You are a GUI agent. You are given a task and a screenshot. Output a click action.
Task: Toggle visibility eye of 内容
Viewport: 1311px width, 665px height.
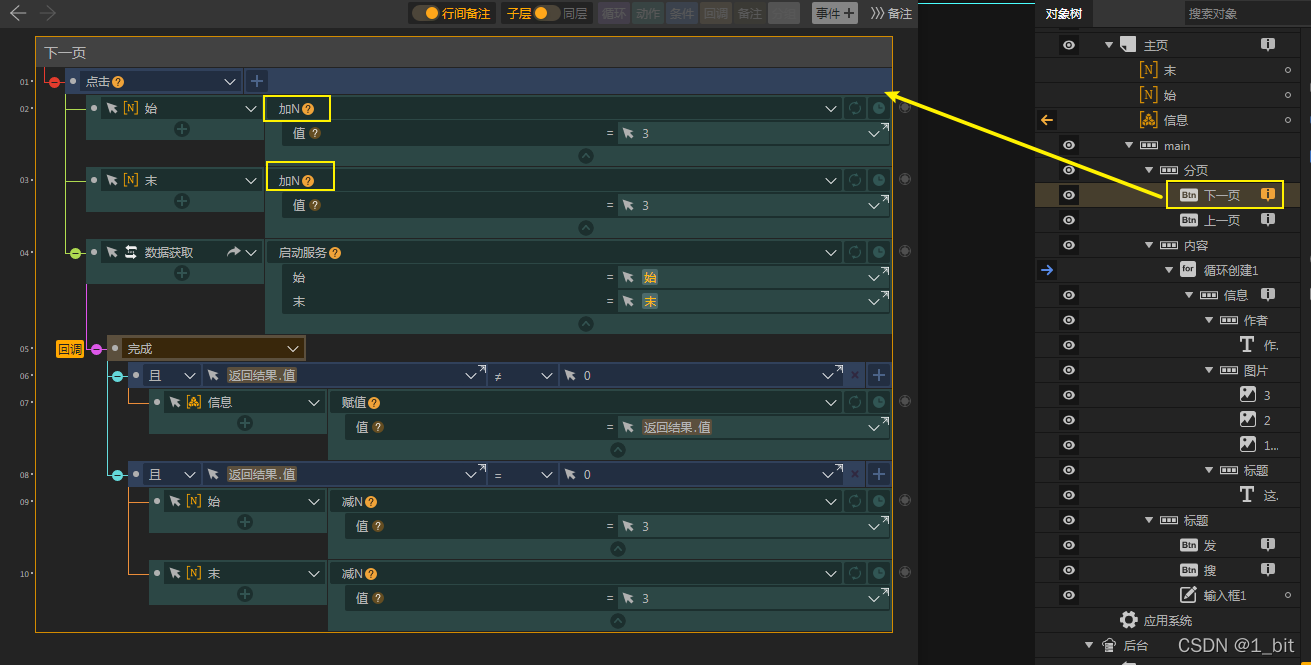click(1069, 245)
